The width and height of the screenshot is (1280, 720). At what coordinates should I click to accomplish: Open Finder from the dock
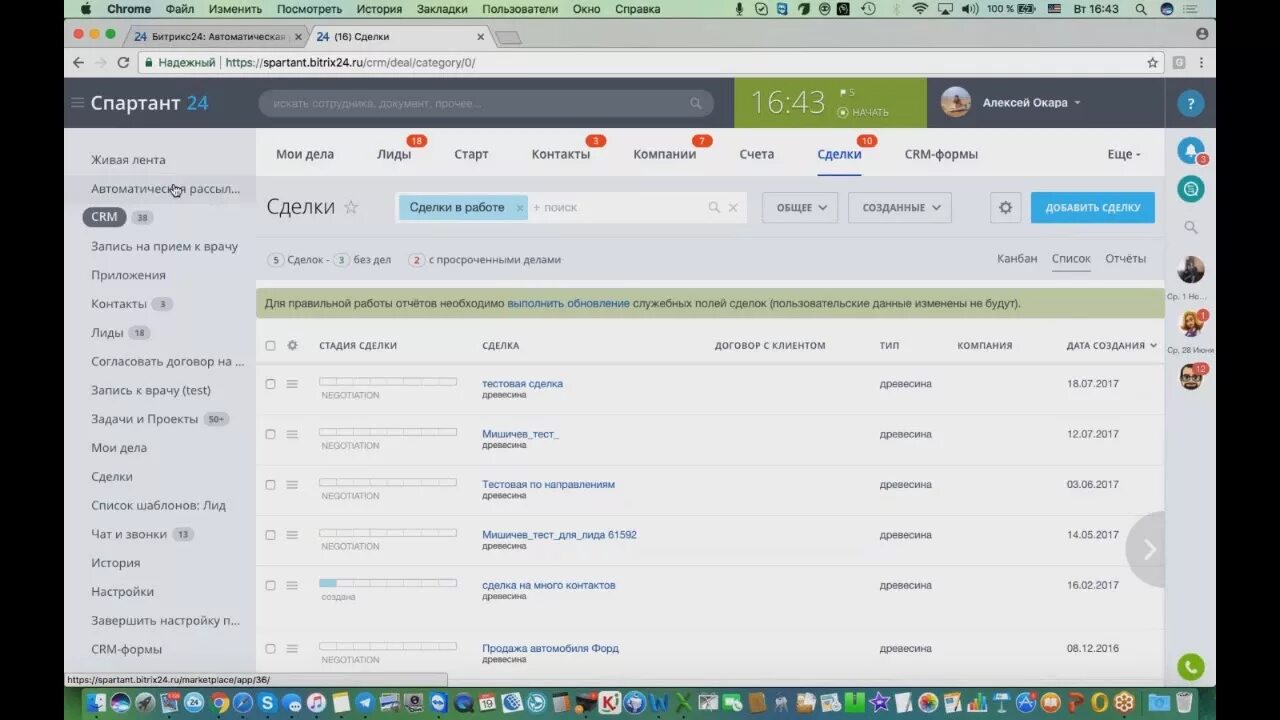point(97,702)
